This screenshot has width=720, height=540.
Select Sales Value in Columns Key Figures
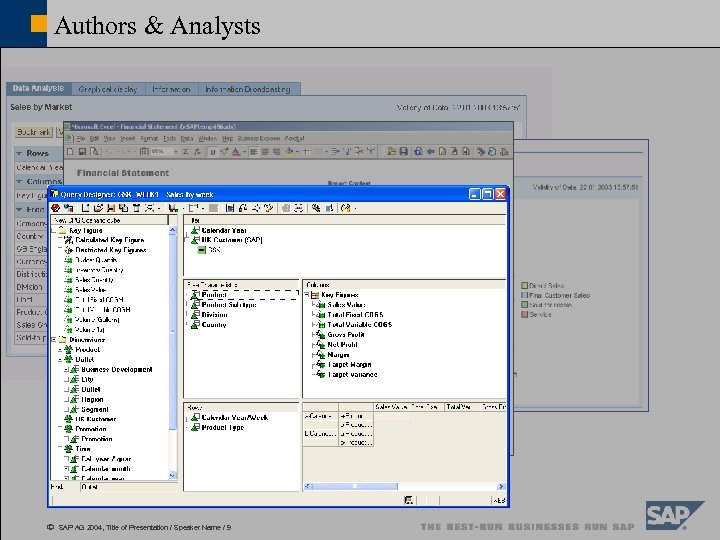point(346,305)
